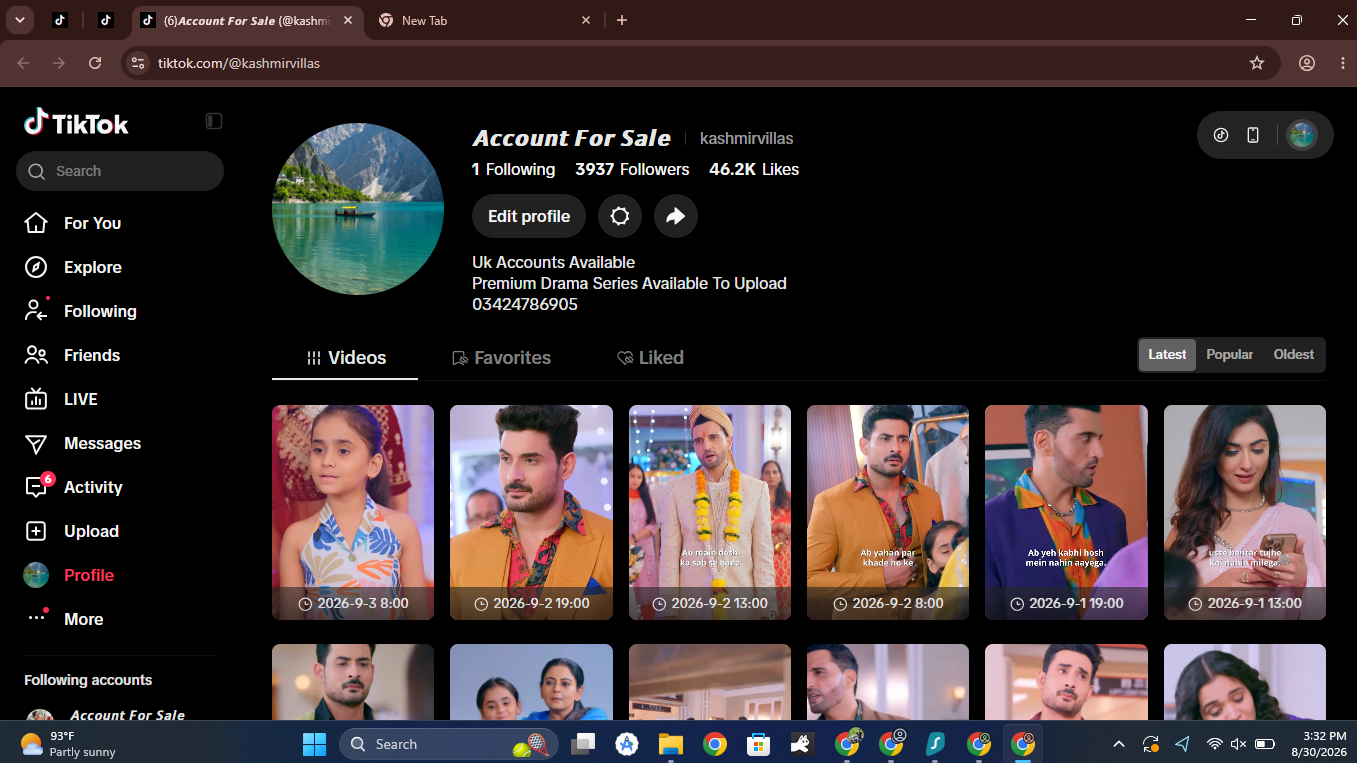This screenshot has width=1357, height=763.
Task: View the 3937 Followers list
Action: point(632,169)
